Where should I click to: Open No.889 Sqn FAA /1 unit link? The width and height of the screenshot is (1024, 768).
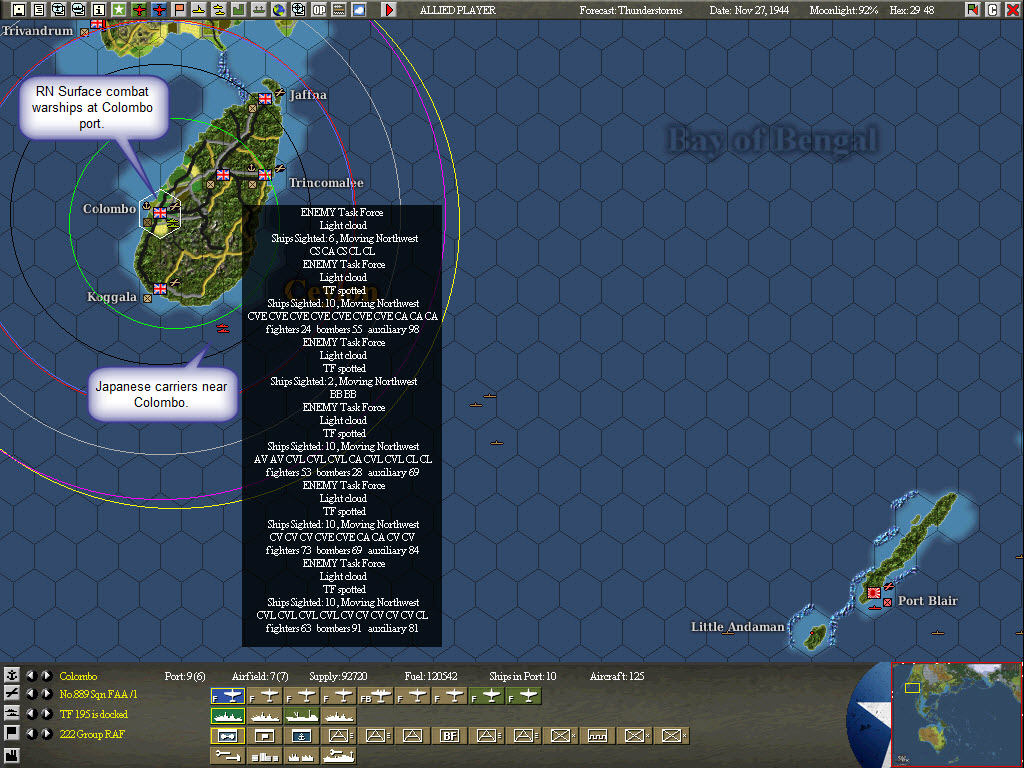coord(99,694)
